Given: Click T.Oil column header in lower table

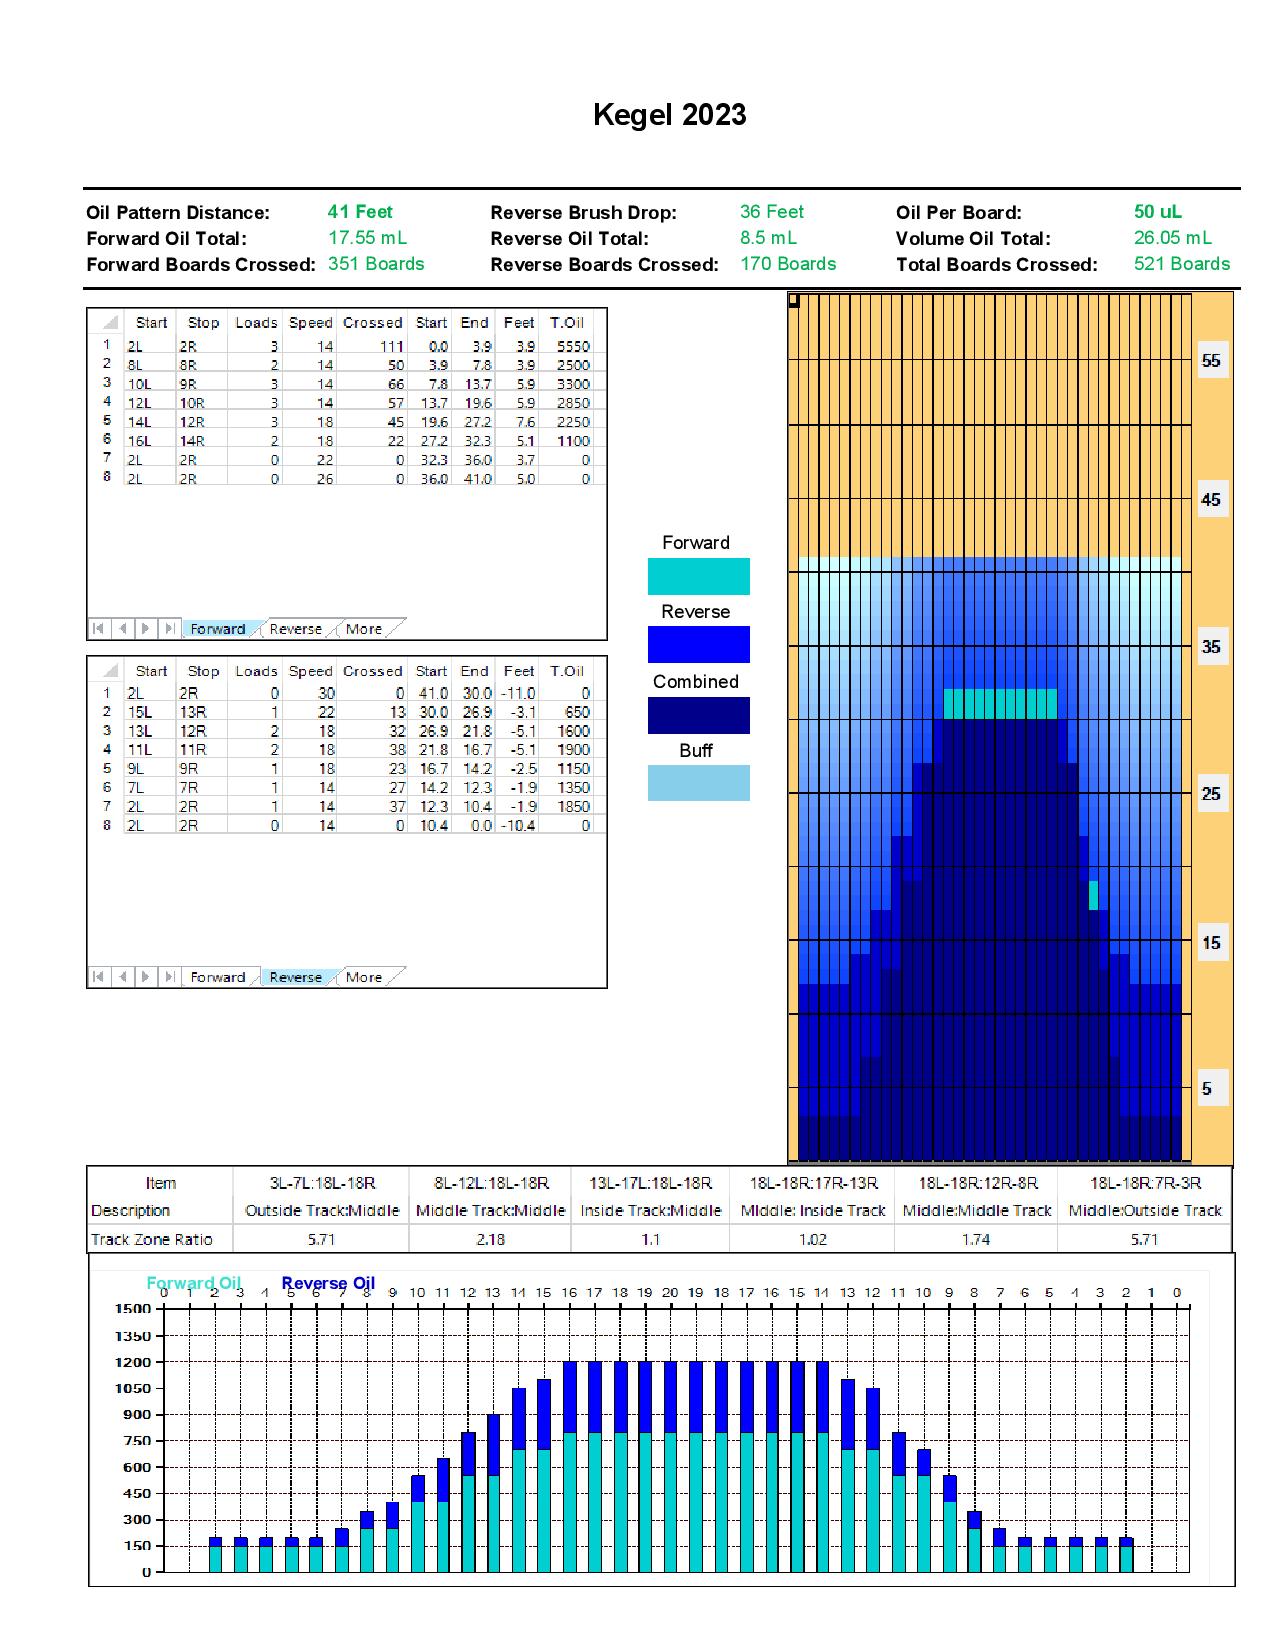Looking at the screenshot, I should 567,671.
